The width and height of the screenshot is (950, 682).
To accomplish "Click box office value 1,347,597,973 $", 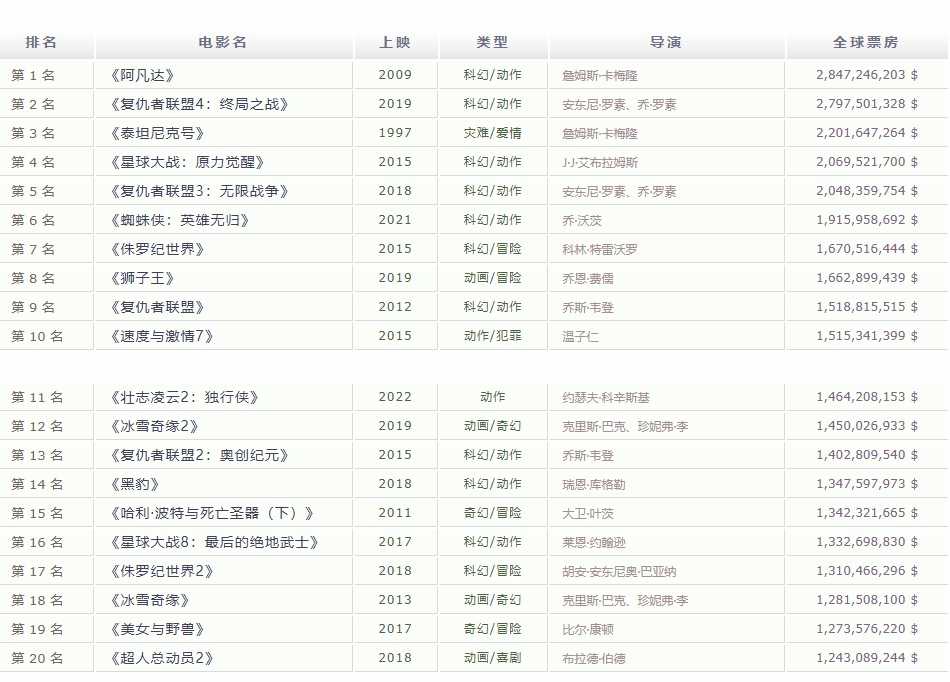I will click(867, 485).
